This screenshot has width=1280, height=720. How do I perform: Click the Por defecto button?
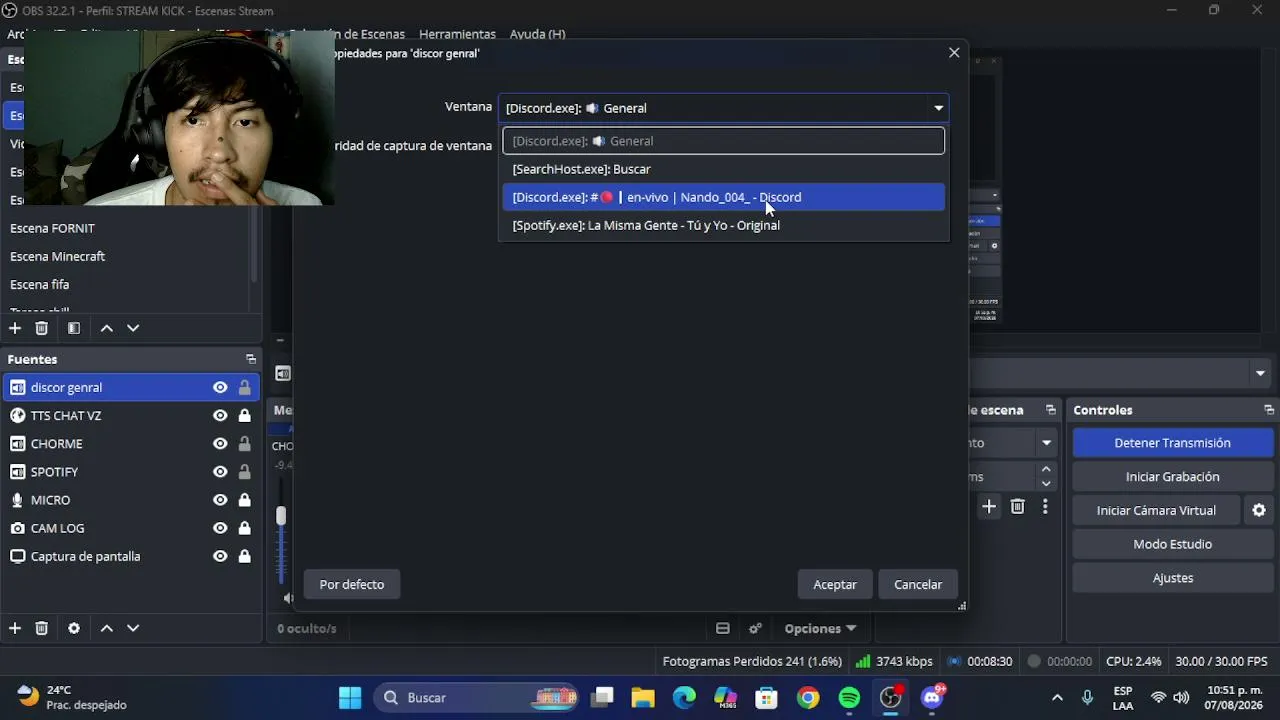tap(352, 584)
